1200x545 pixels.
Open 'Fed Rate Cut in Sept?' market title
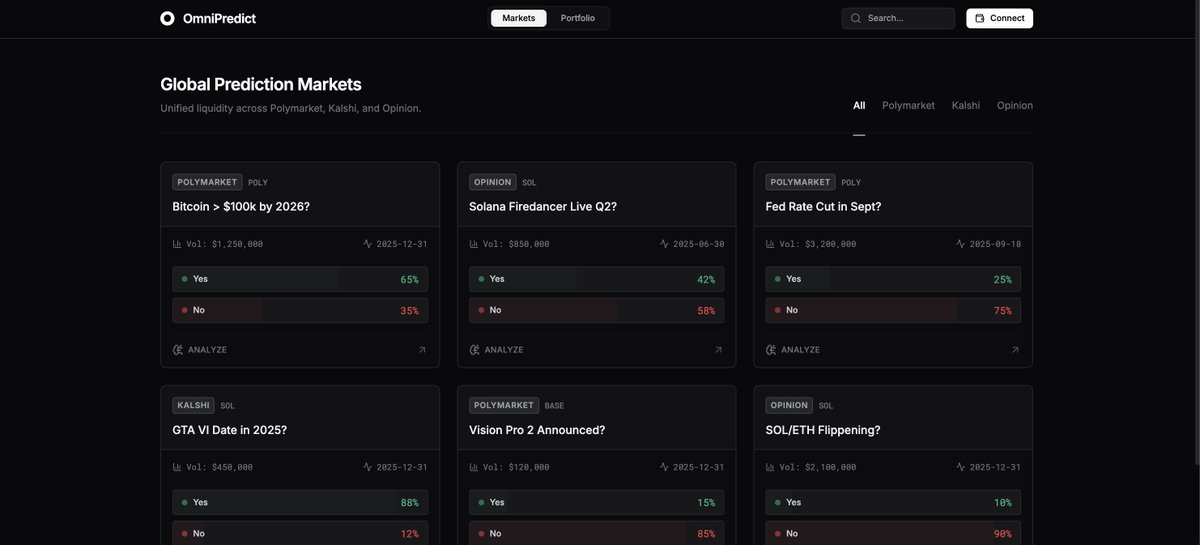click(x=823, y=207)
